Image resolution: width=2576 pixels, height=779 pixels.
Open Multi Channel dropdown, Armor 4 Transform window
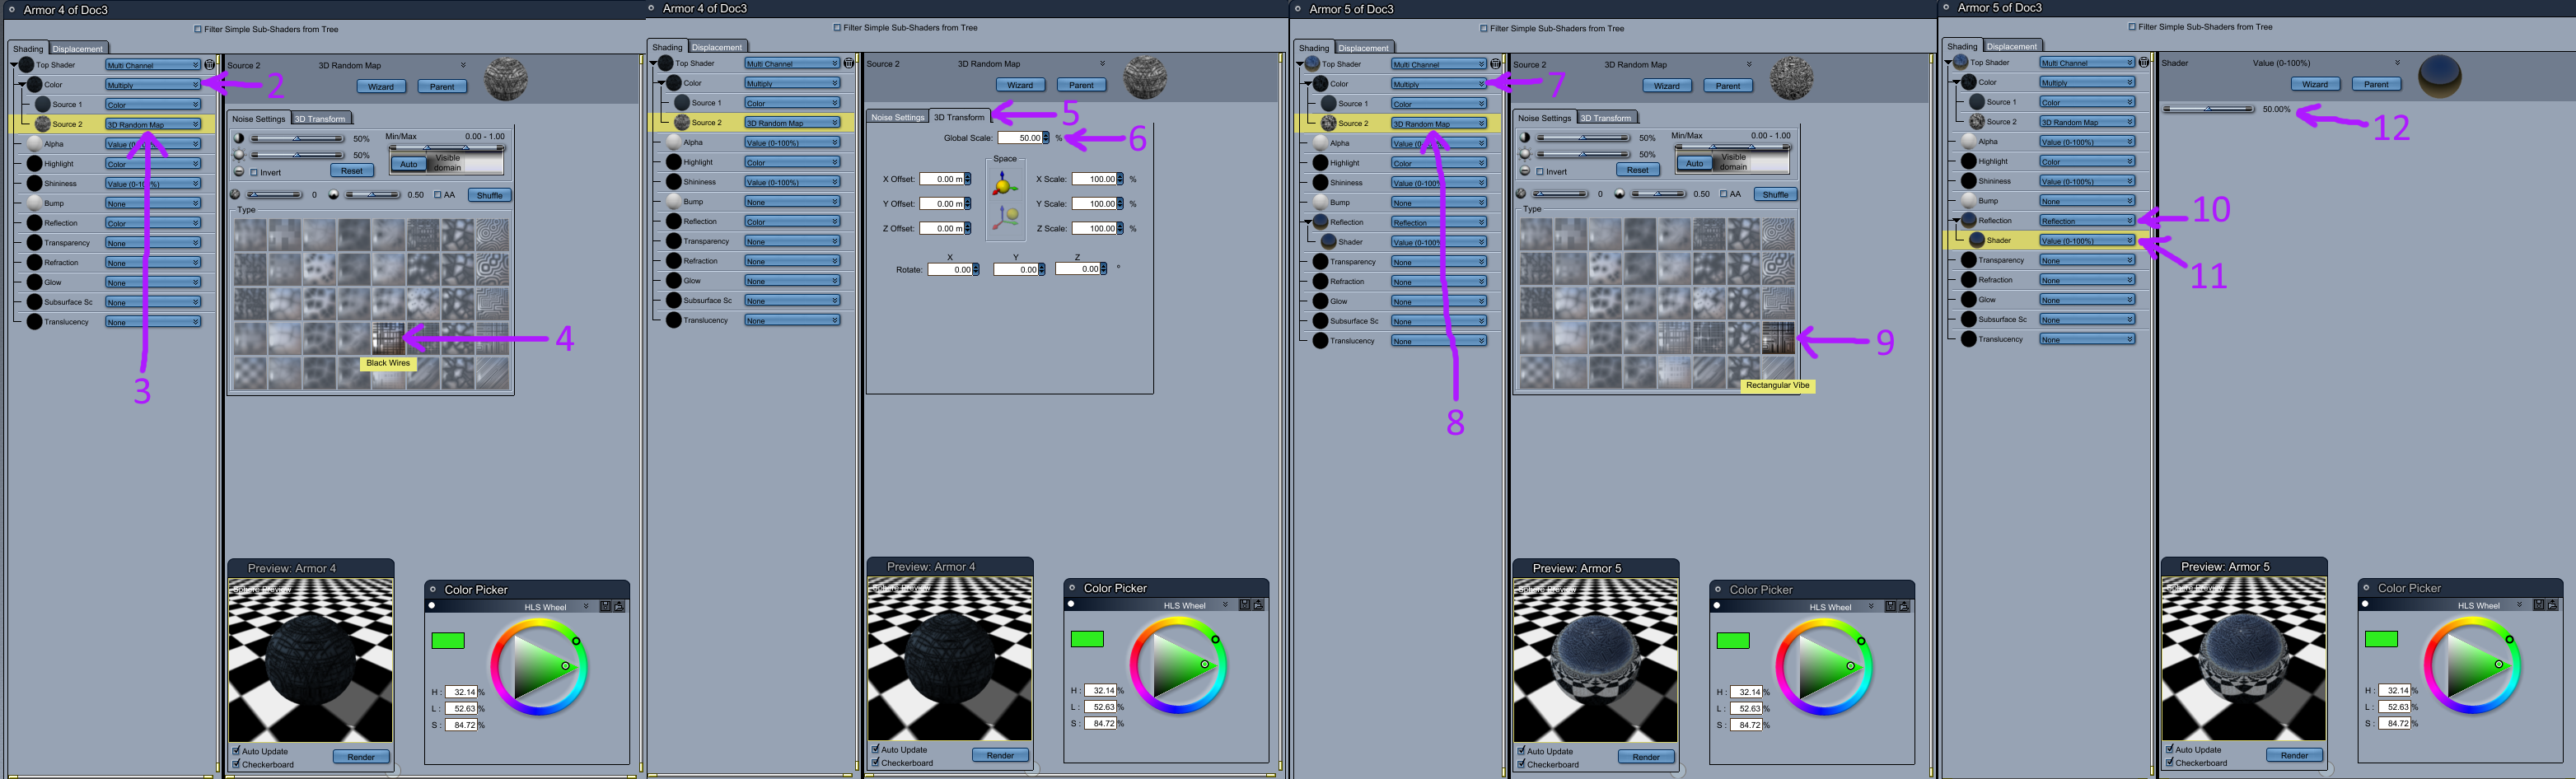tap(792, 63)
